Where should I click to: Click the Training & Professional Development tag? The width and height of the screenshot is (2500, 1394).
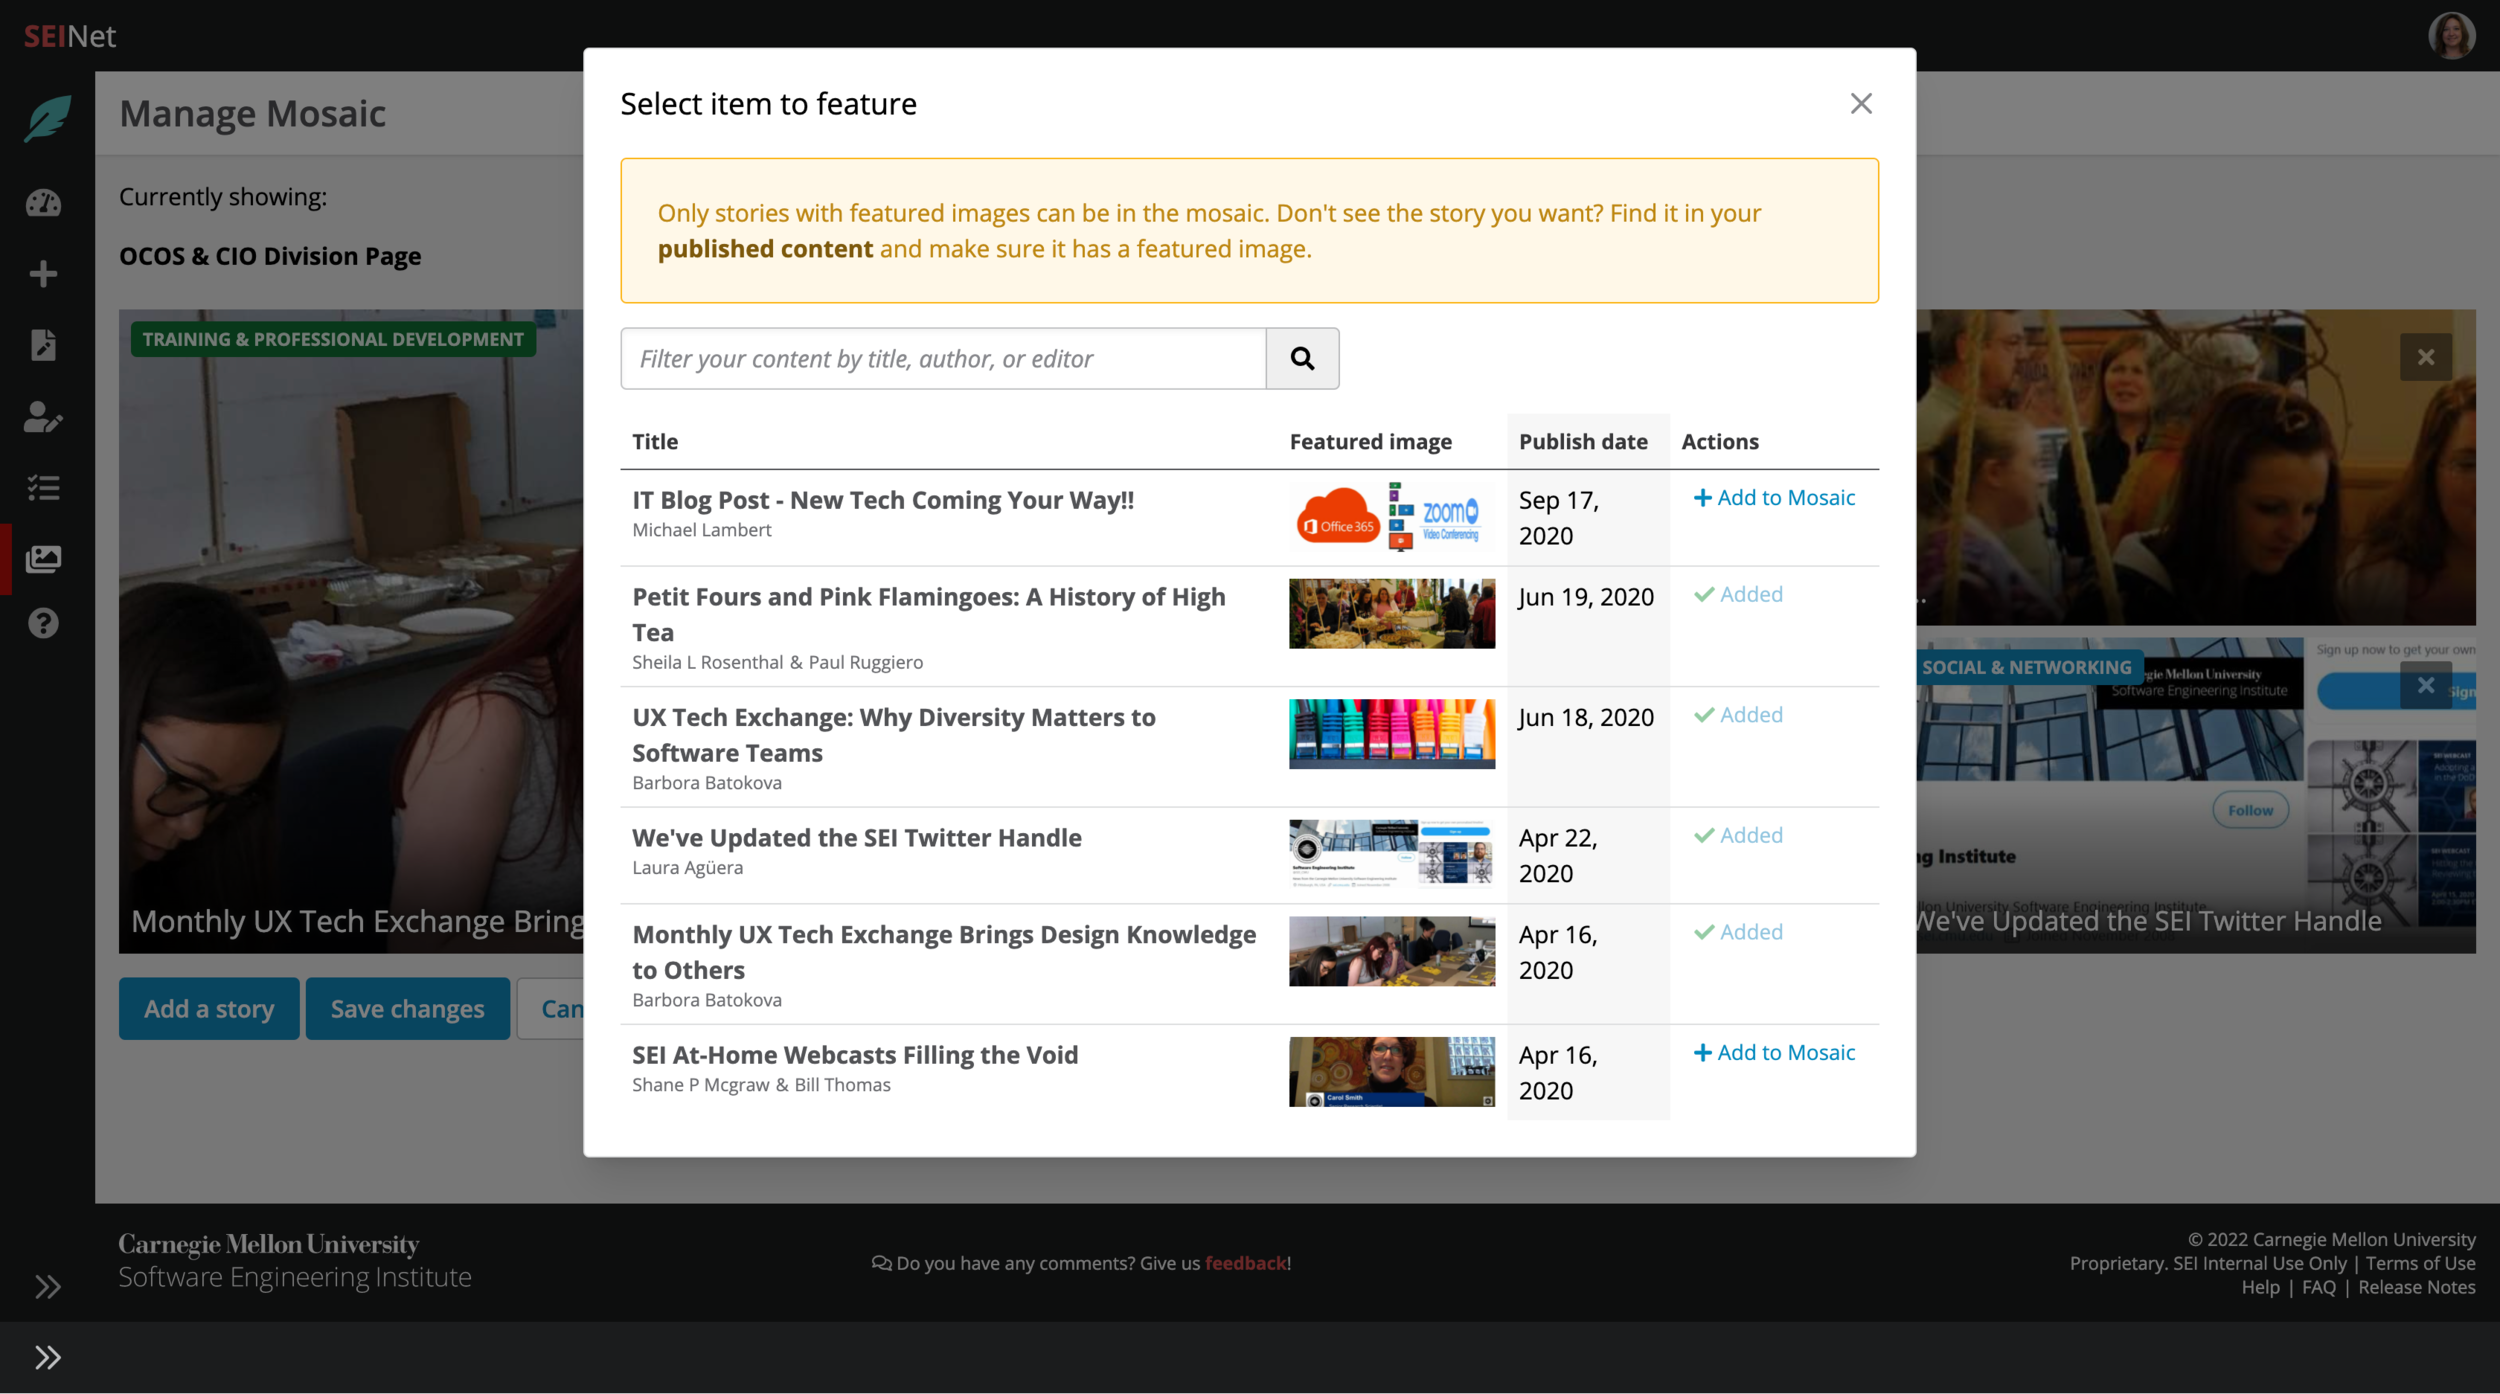[x=333, y=339]
